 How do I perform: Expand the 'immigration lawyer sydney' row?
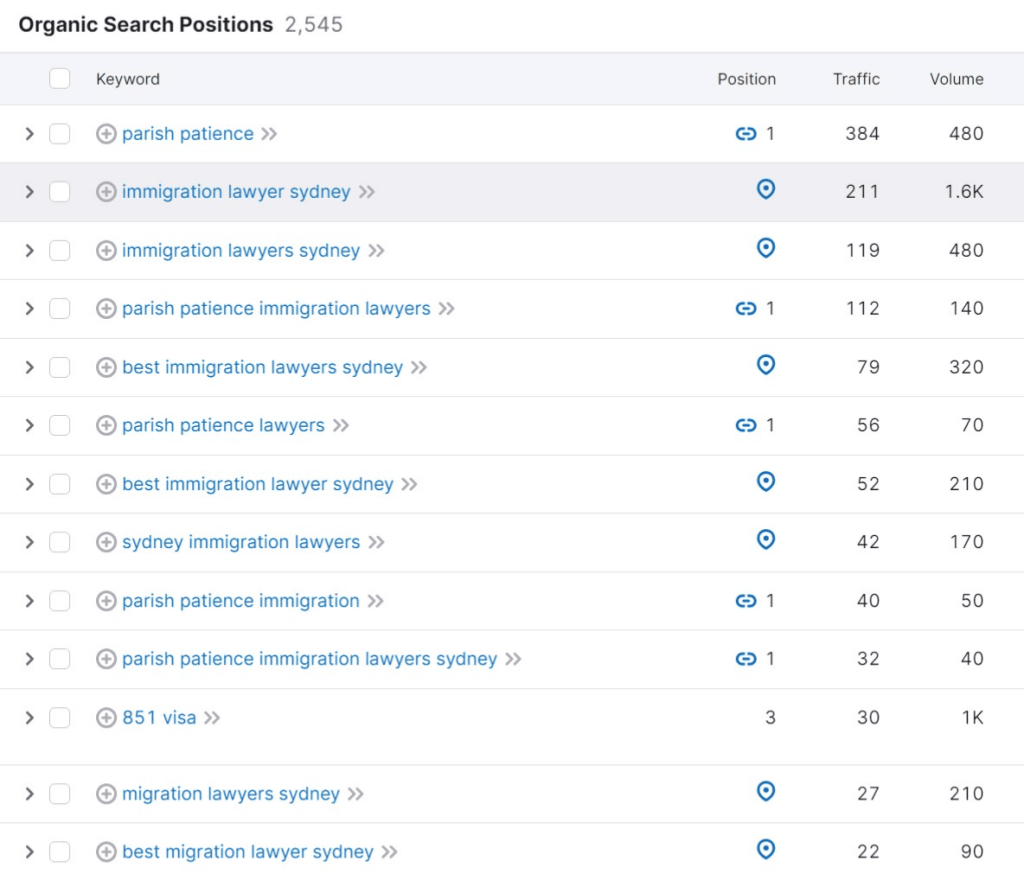[x=29, y=192]
